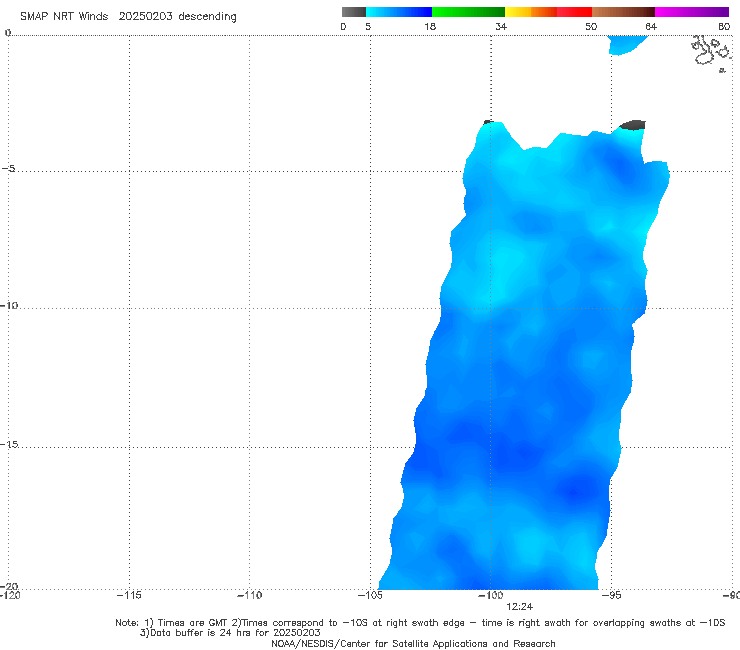
Task: Click longitude axis label '-105'
Action: pyautogui.click(x=370, y=595)
